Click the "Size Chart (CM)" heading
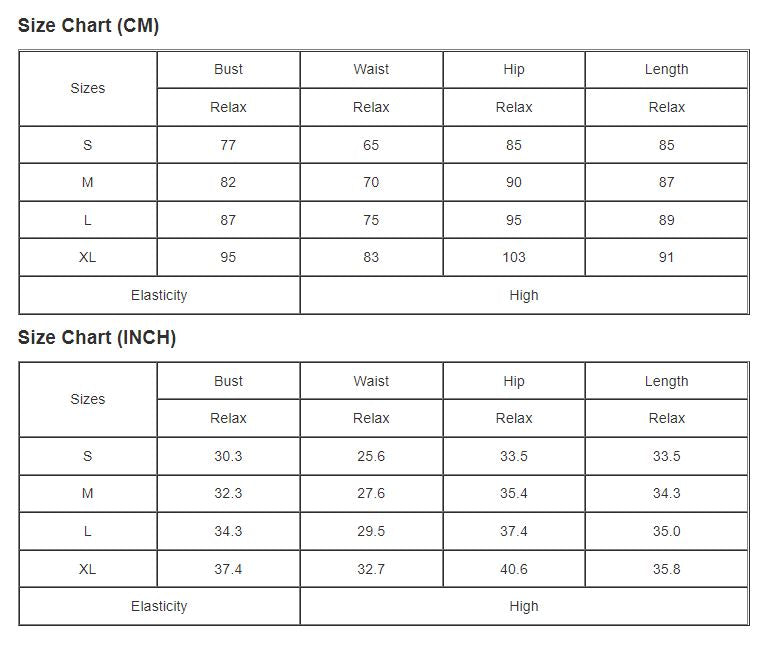 88,26
